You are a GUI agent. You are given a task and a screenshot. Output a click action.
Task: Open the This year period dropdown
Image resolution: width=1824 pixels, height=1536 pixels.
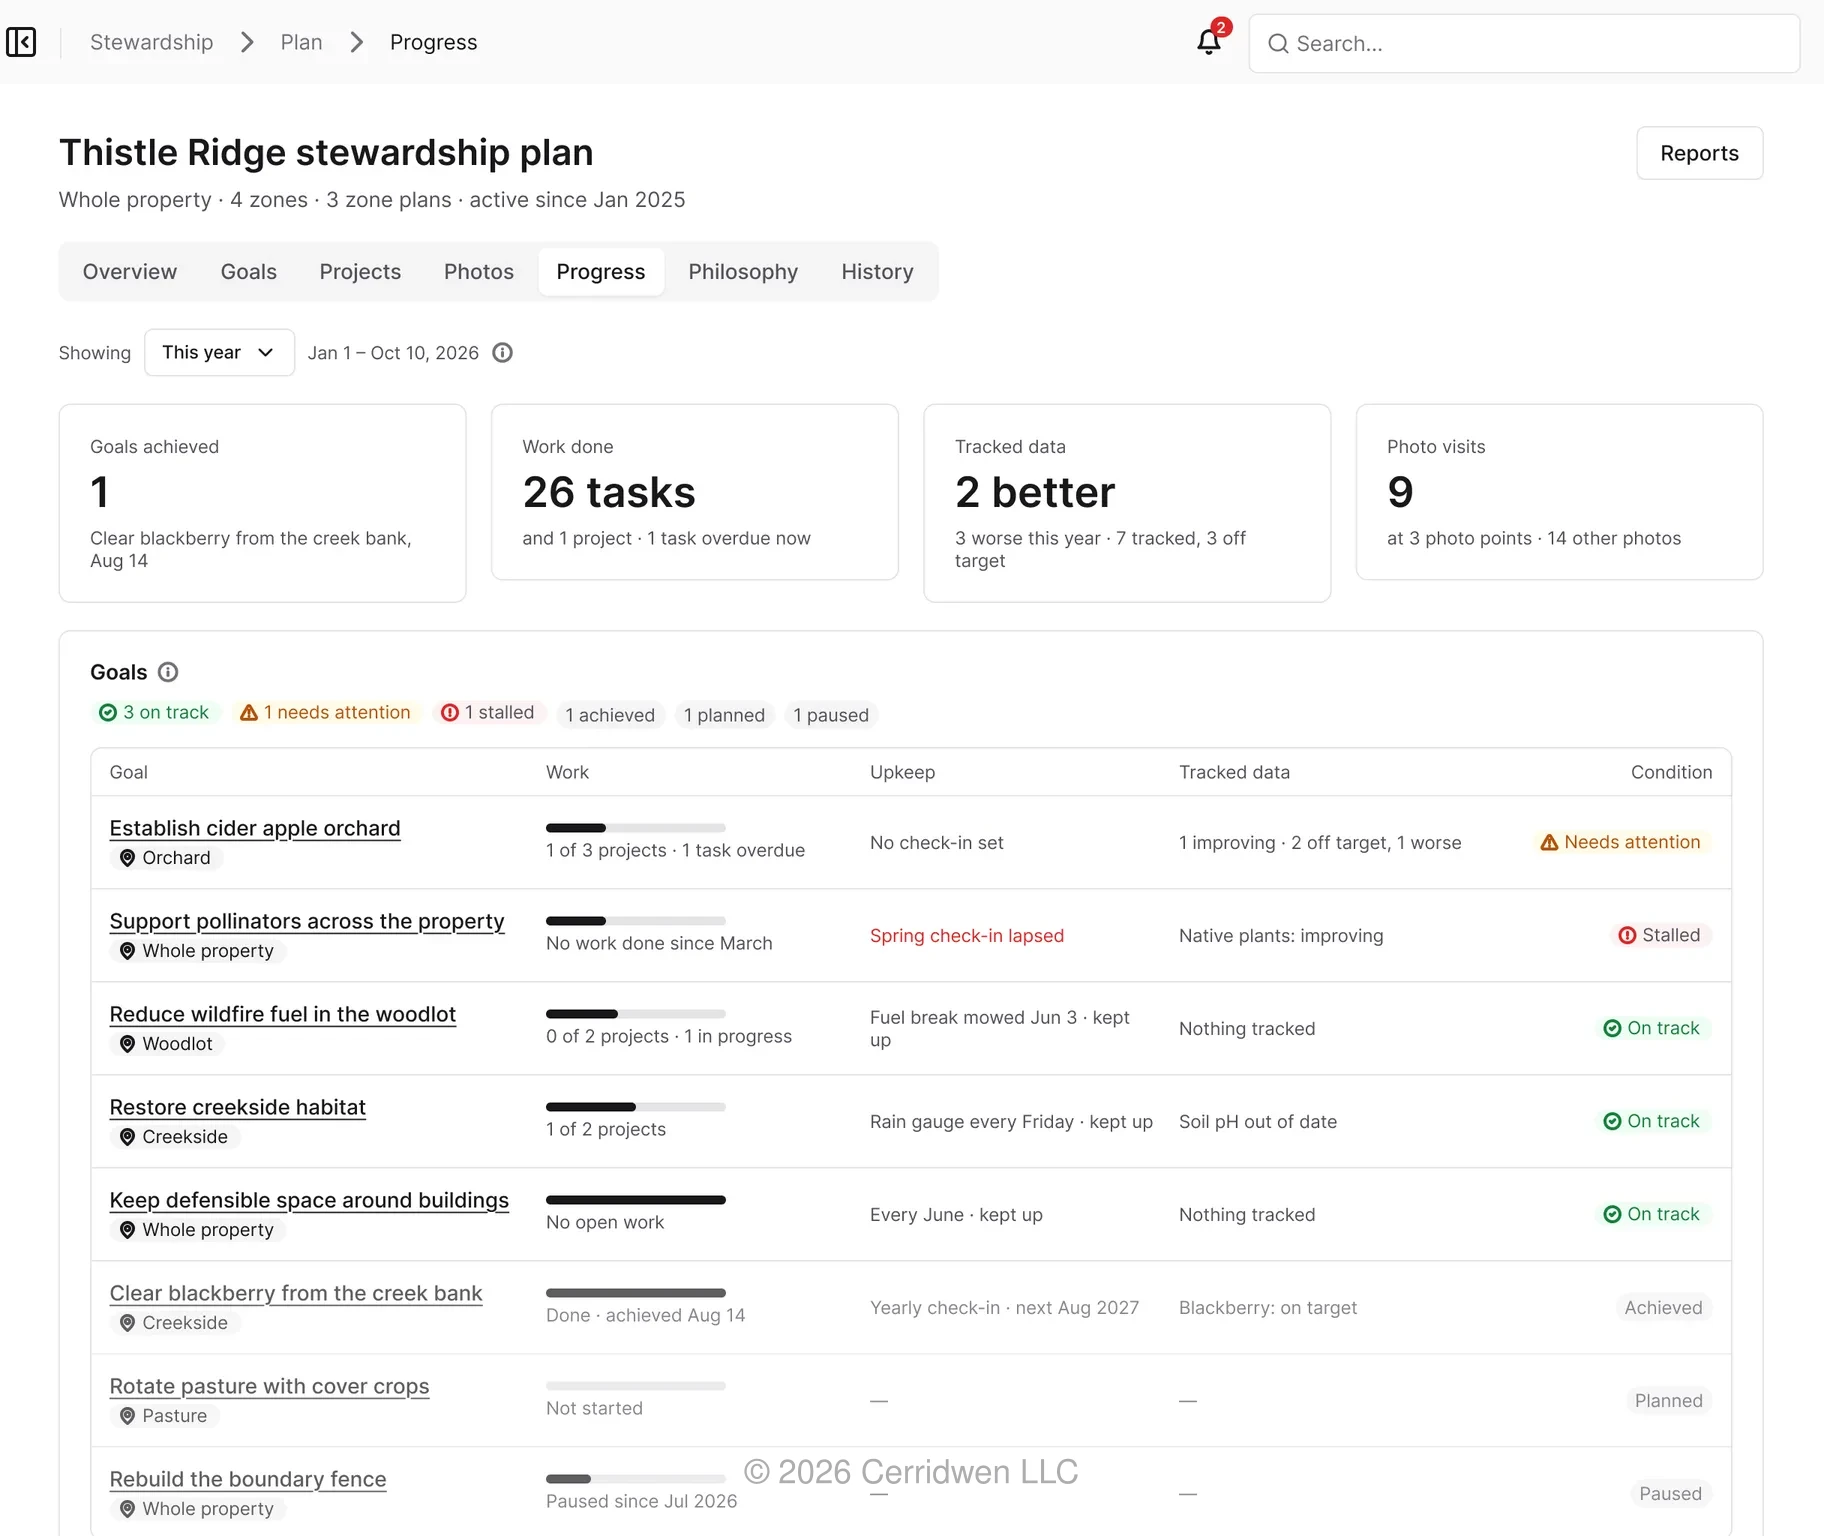pos(219,352)
